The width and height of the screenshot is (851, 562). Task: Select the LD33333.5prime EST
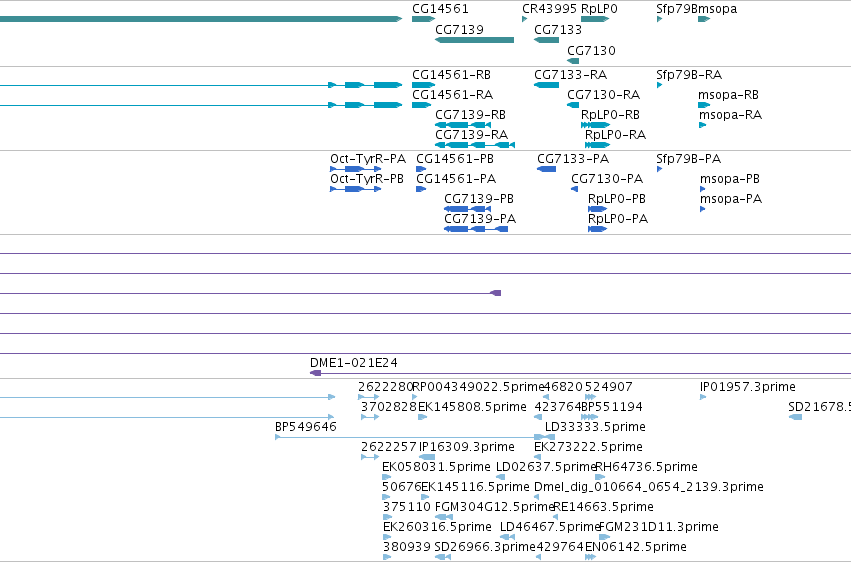coord(550,437)
